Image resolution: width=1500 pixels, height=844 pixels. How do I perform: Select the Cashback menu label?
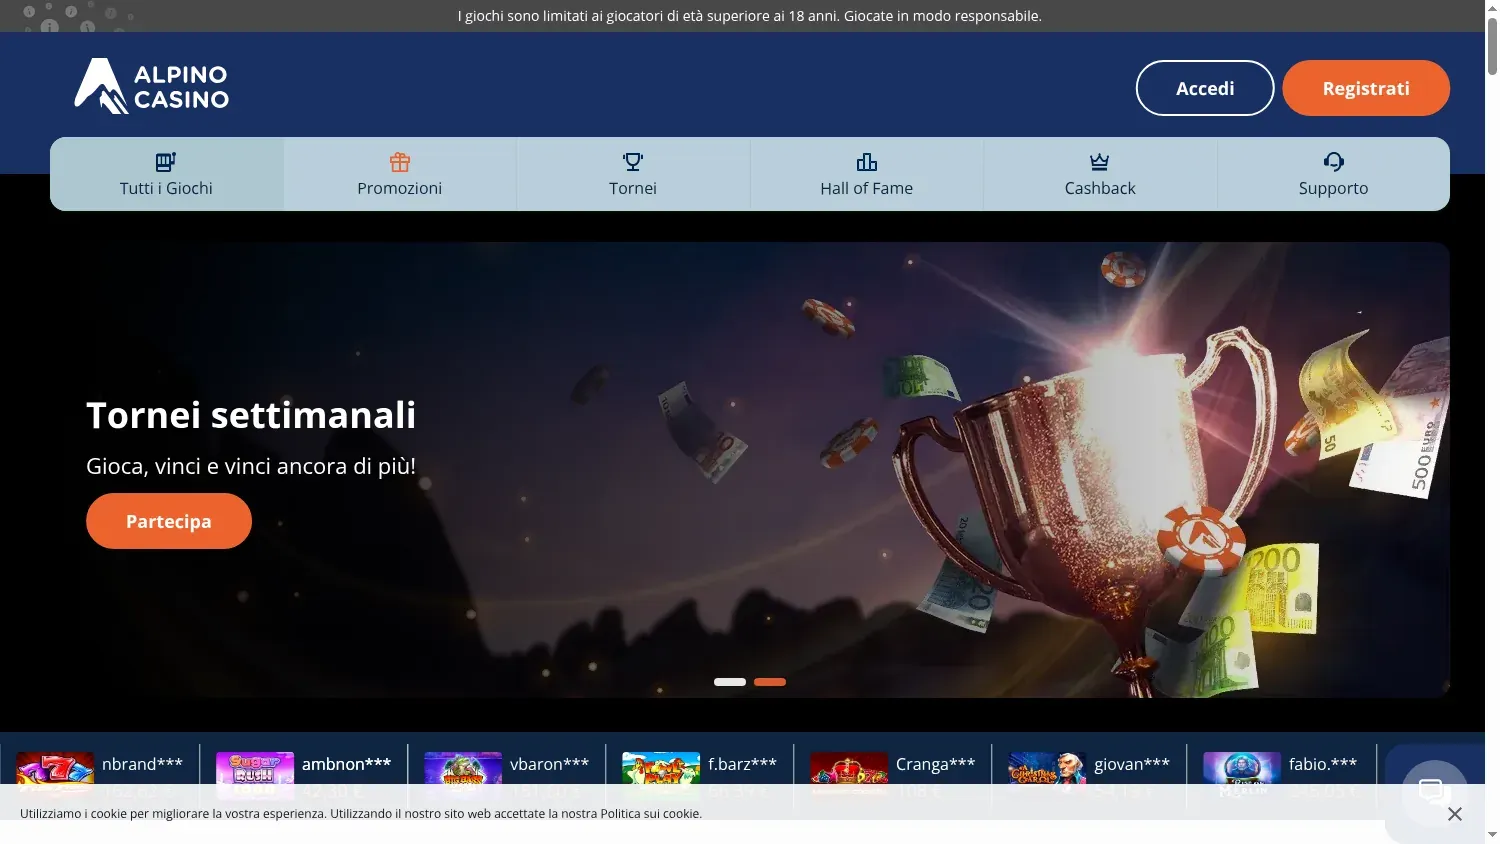click(x=1100, y=188)
